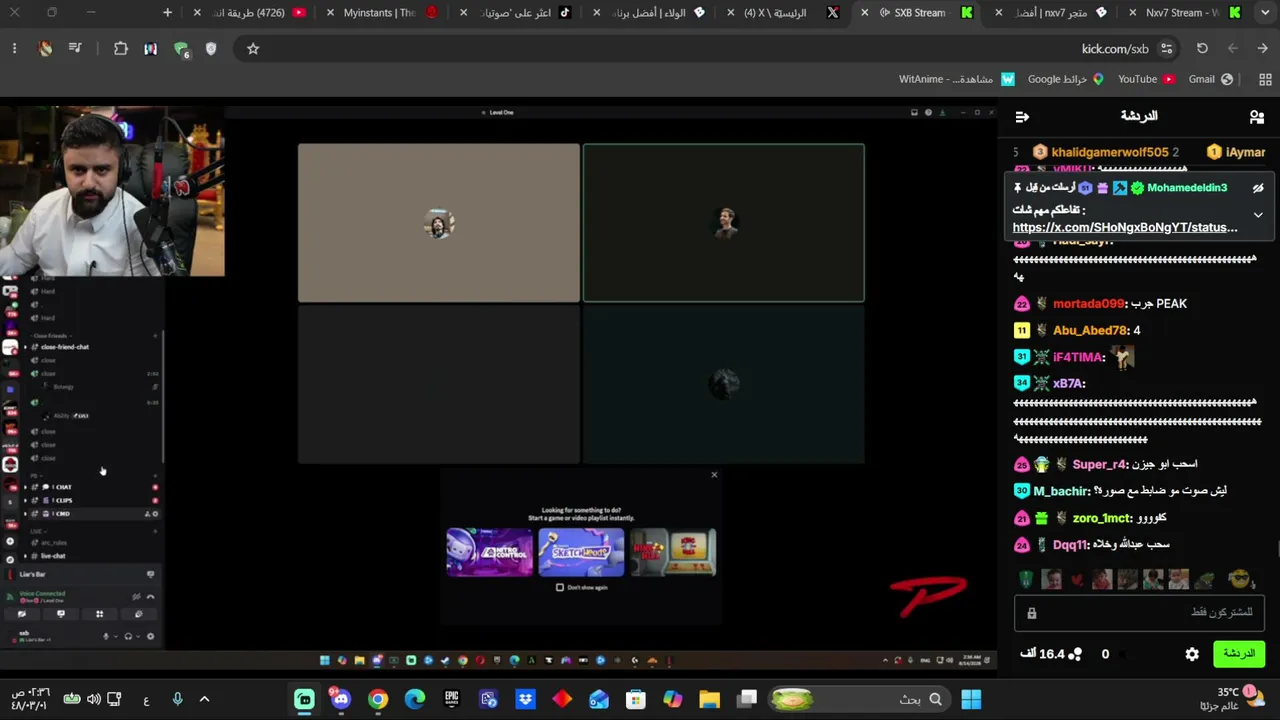Open Super_r4's profile in chat
This screenshot has width=1280, height=720.
pyautogui.click(x=1100, y=464)
